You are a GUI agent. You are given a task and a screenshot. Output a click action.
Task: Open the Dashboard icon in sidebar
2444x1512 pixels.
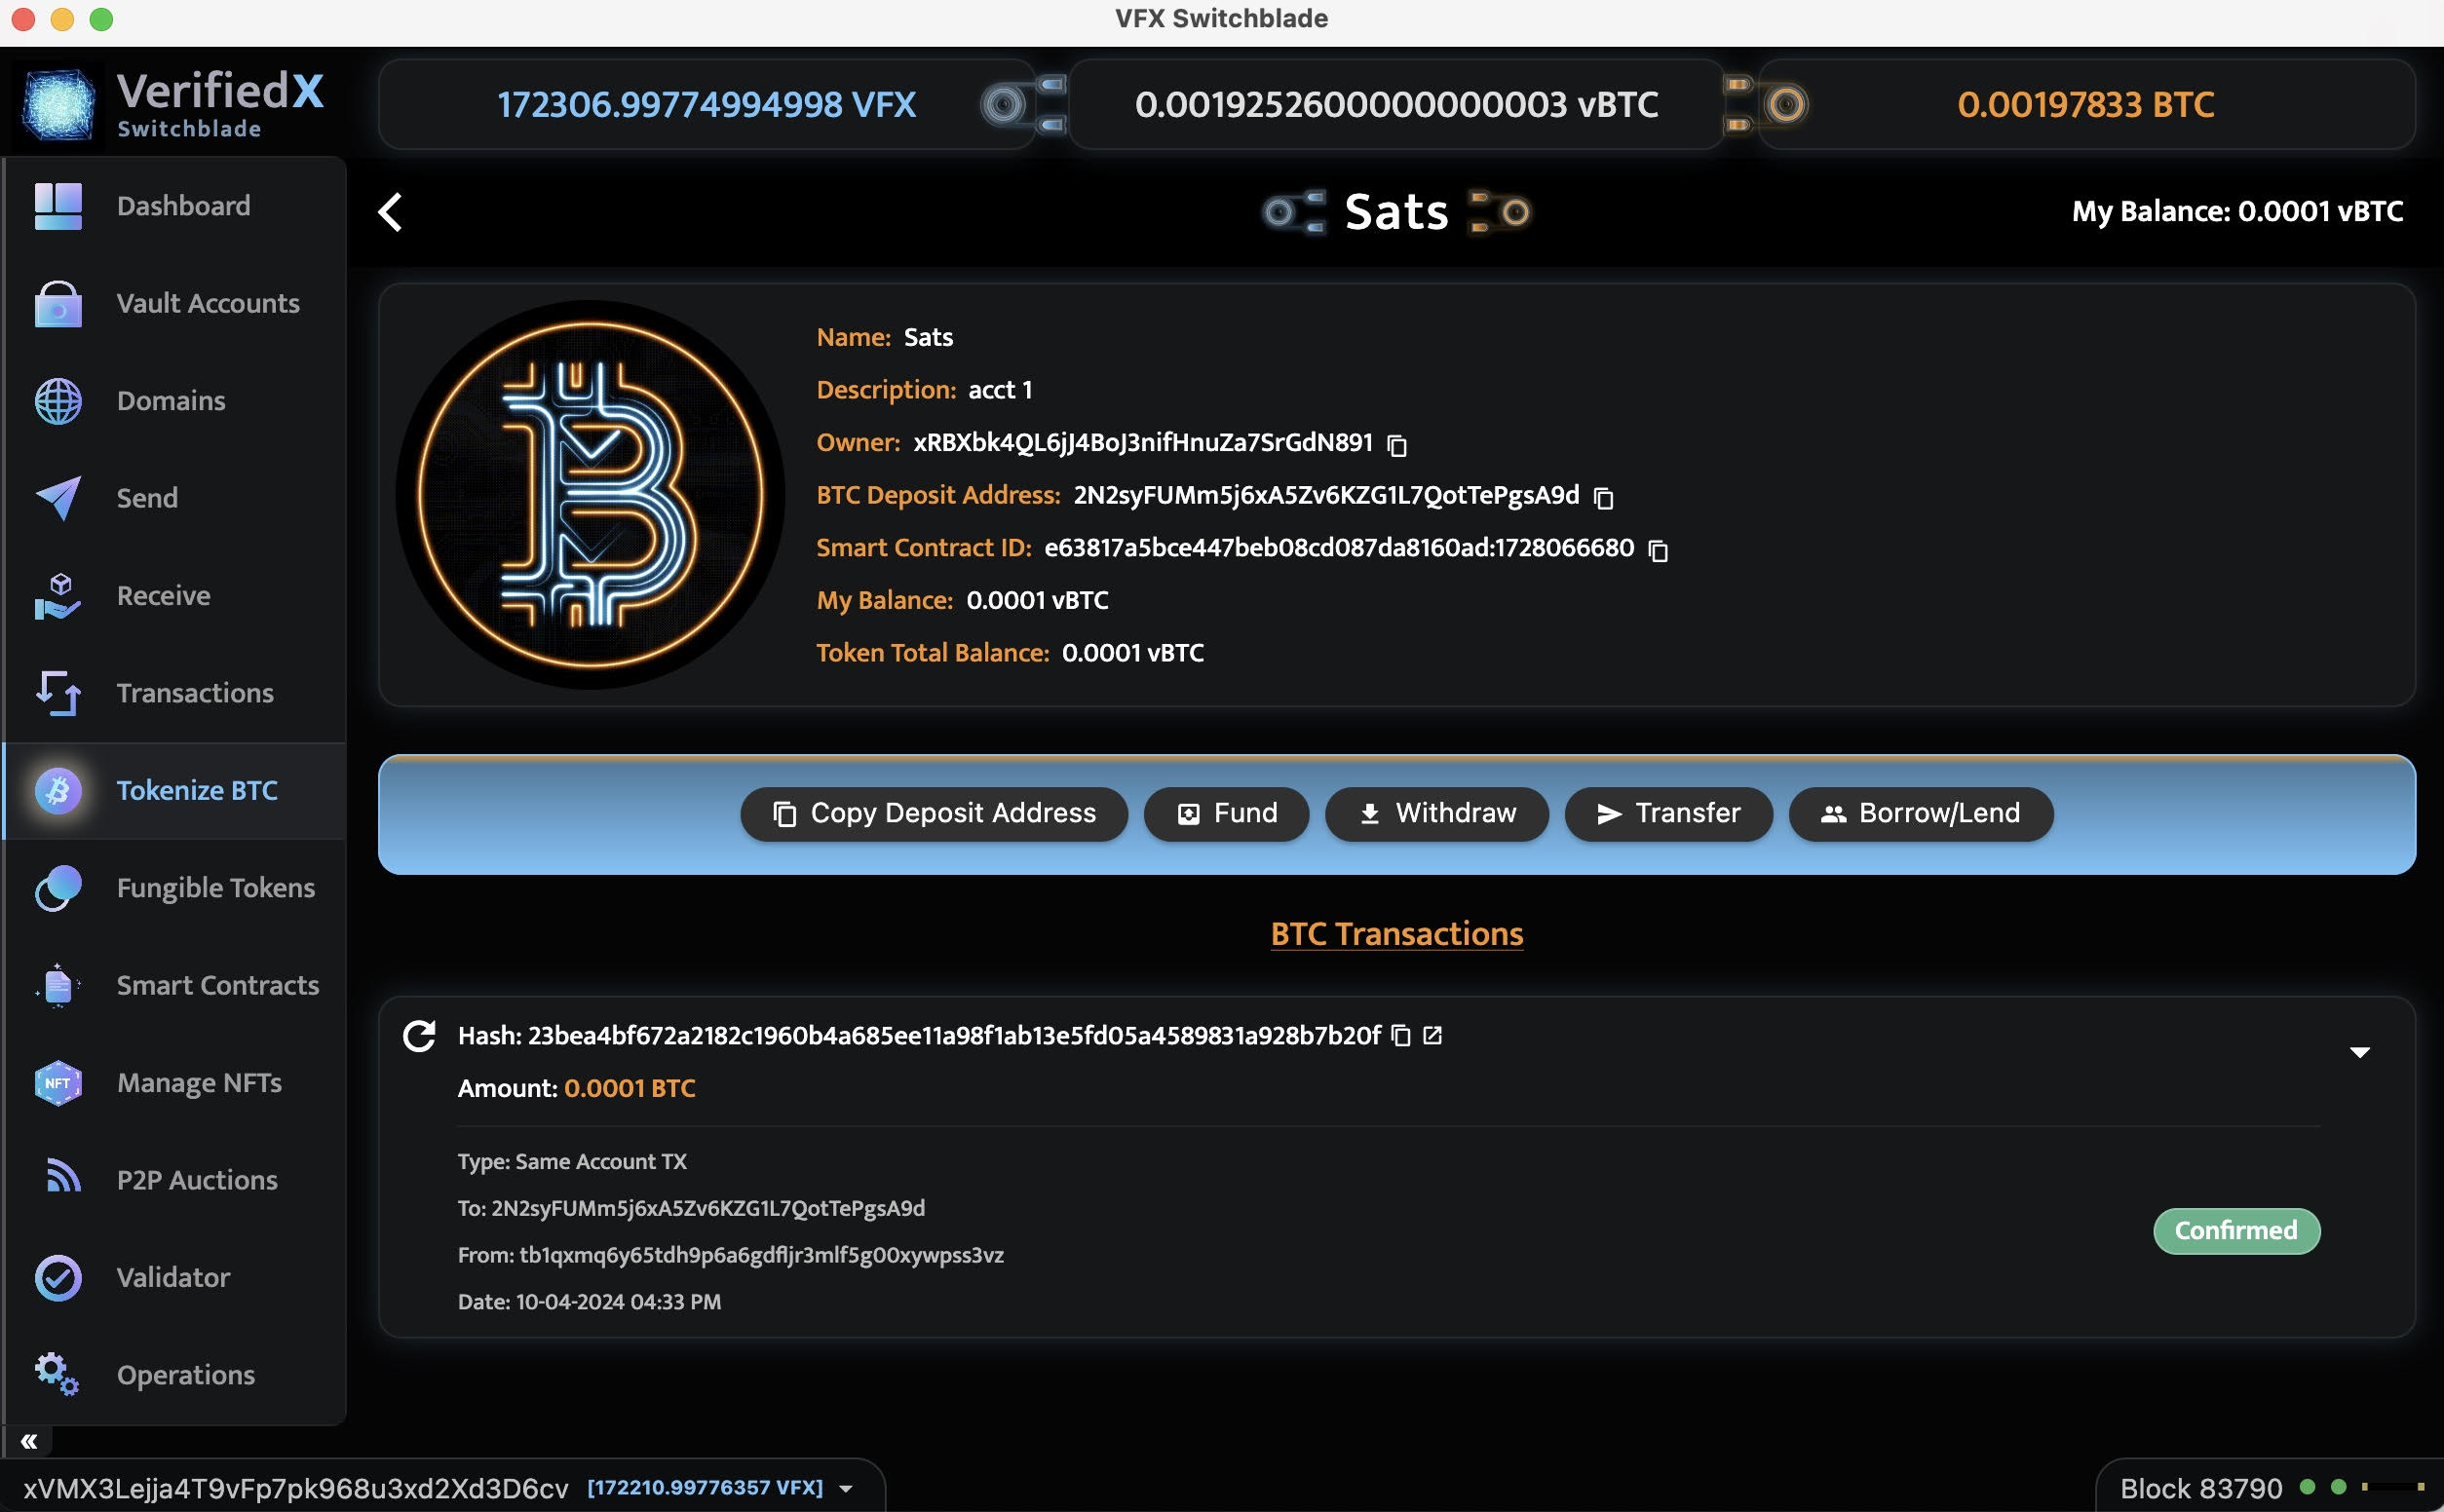(58, 206)
